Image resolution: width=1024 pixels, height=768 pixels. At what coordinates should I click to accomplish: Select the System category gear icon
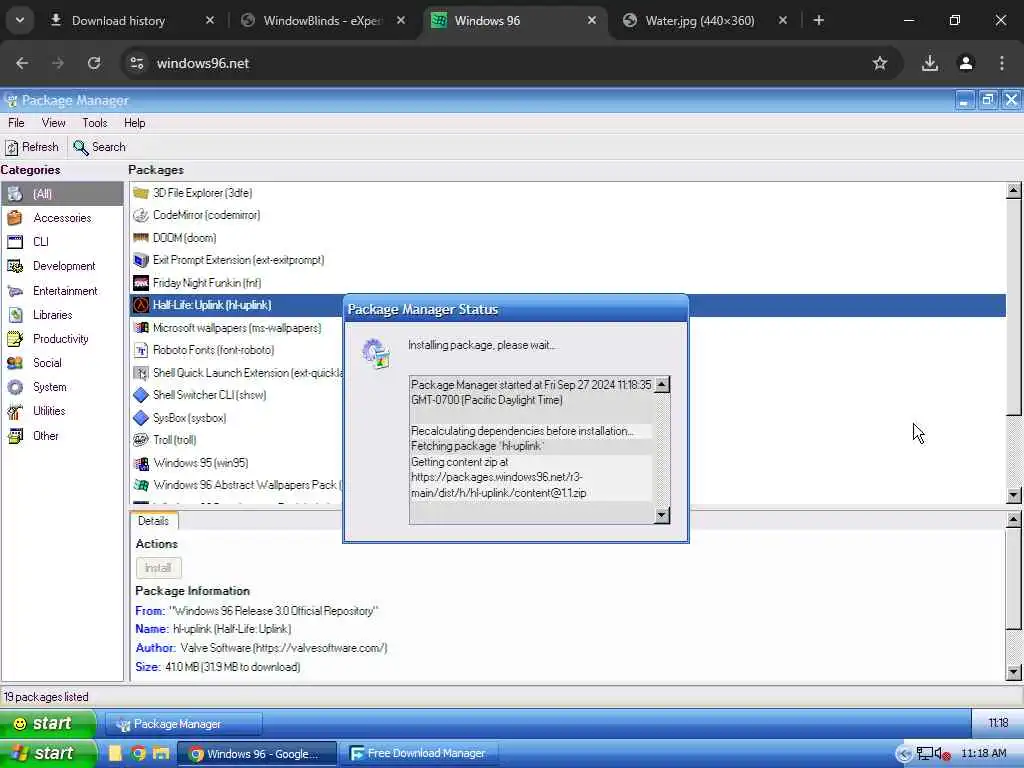click(14, 387)
